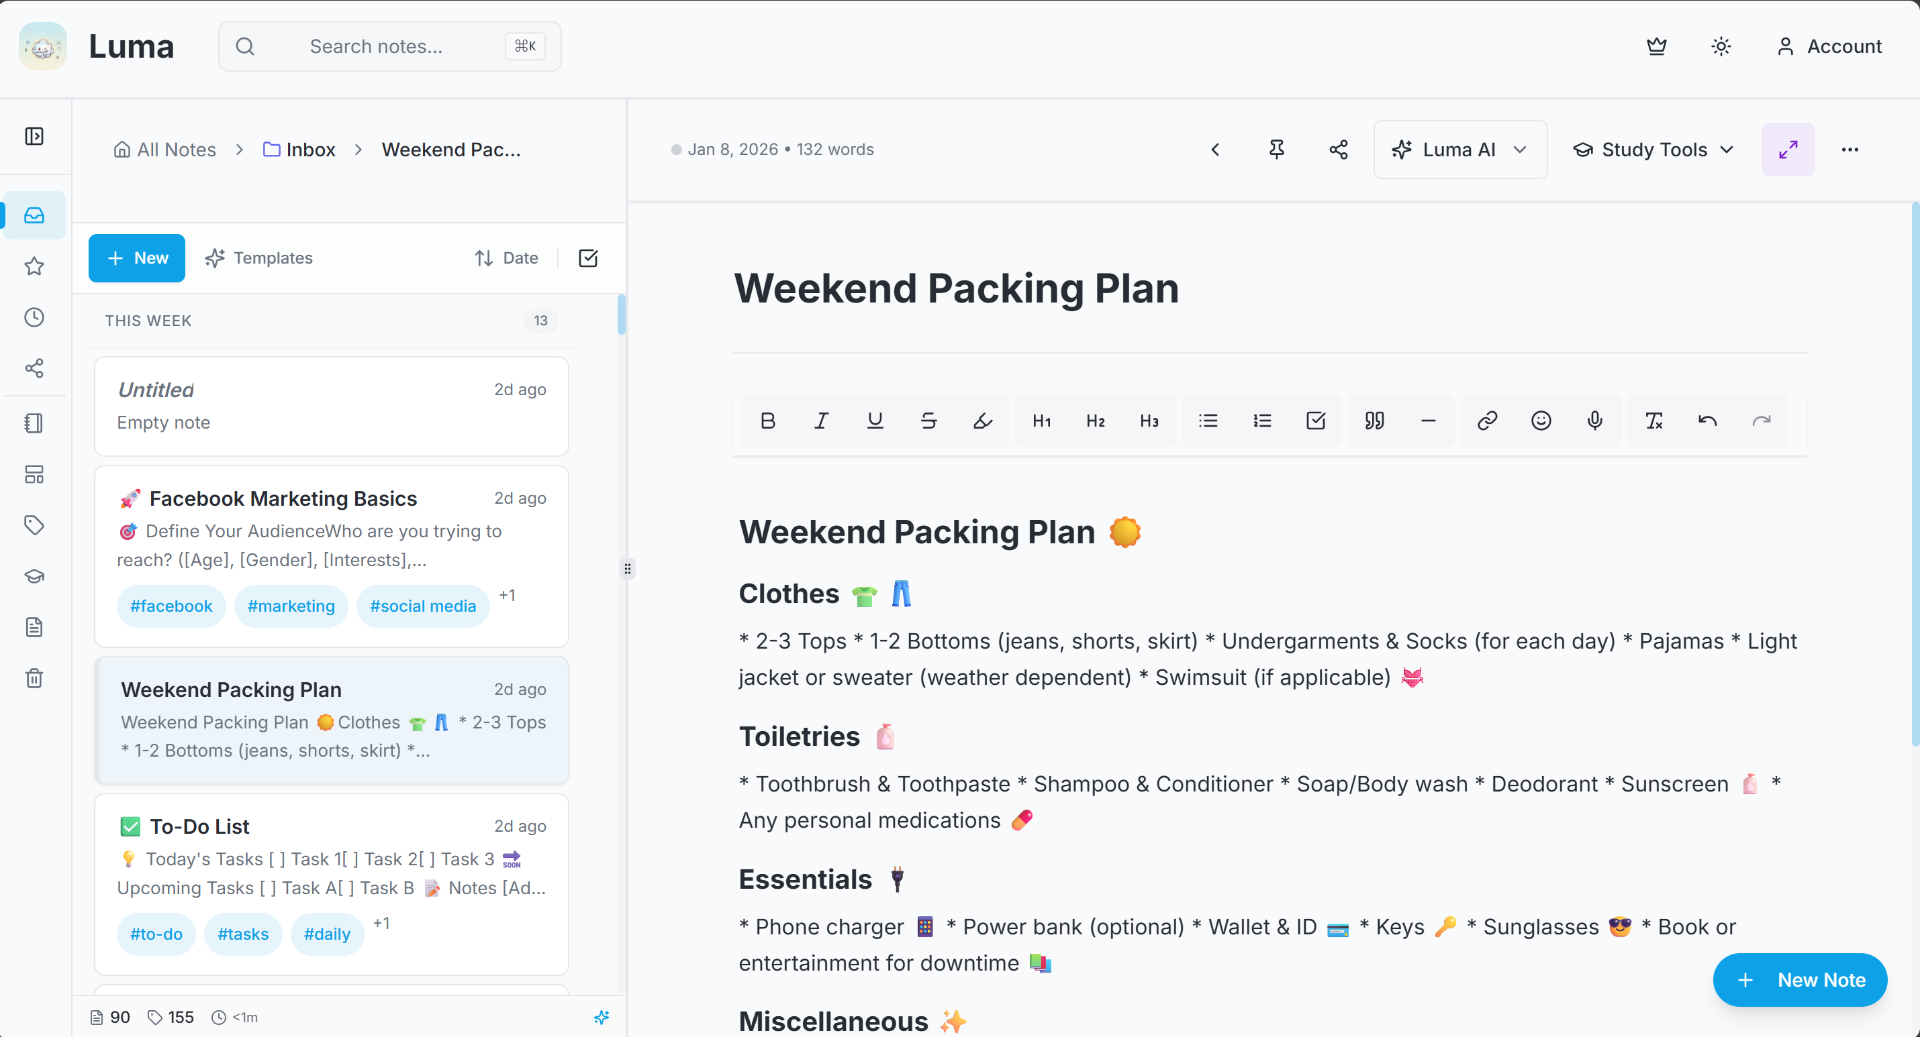Apply bold formatting
Viewport: 1920px width, 1037px height.
pos(767,421)
